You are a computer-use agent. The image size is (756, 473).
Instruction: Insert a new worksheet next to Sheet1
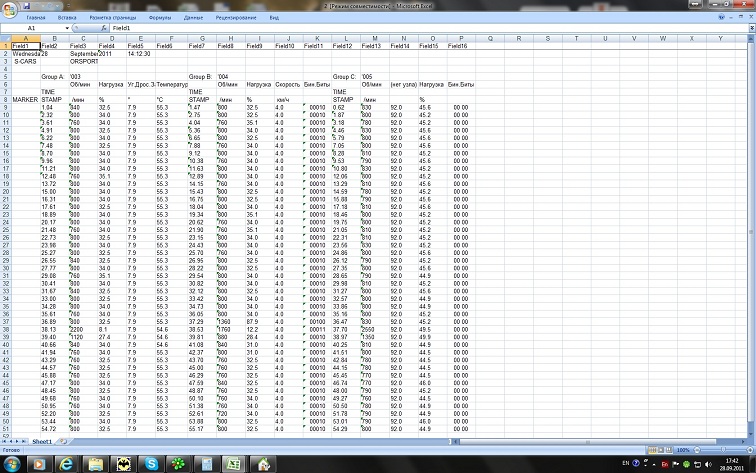[63, 441]
